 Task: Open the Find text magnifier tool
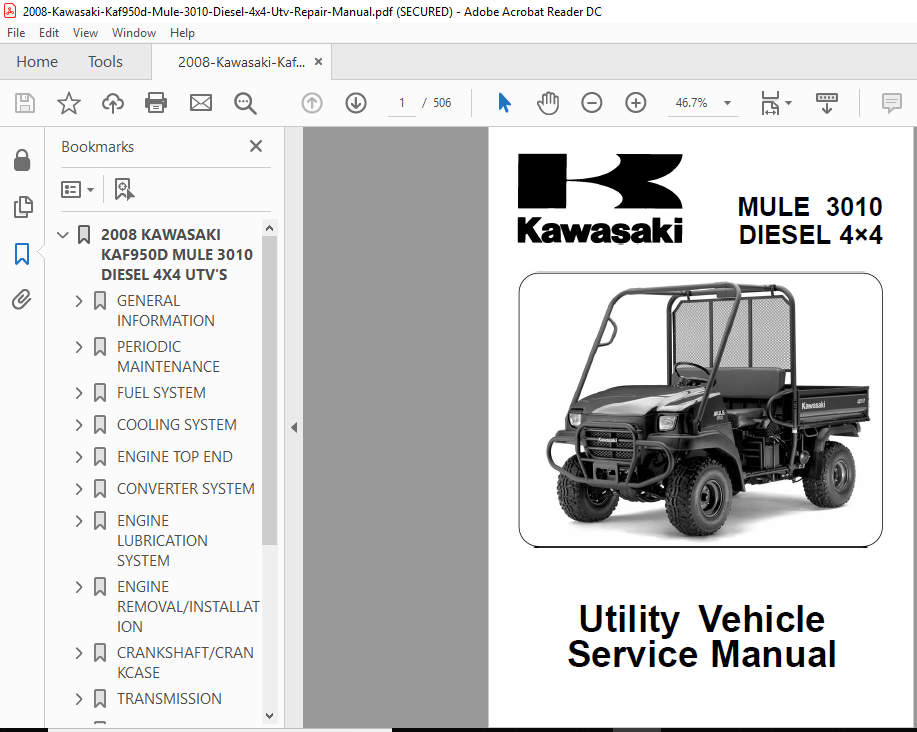[245, 103]
